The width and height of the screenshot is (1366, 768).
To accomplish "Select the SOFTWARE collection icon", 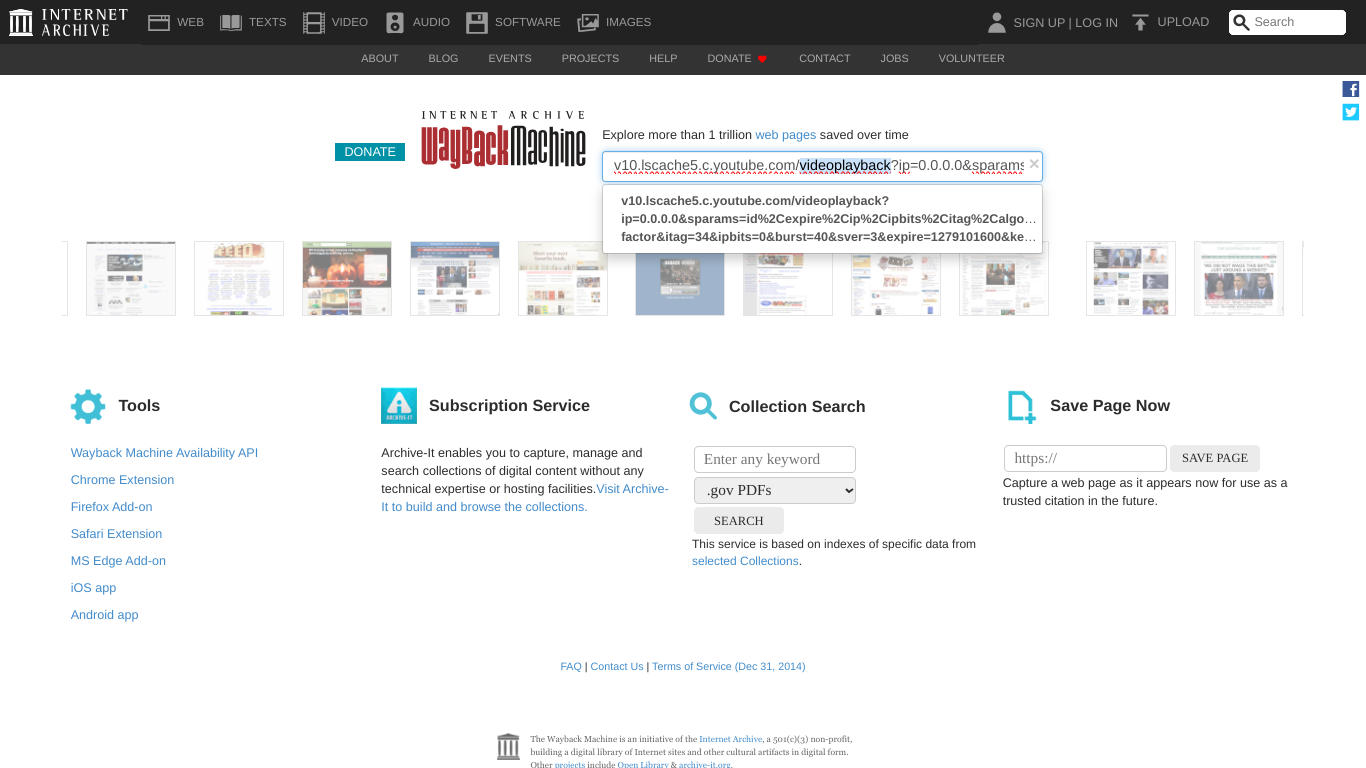I will (x=478, y=21).
